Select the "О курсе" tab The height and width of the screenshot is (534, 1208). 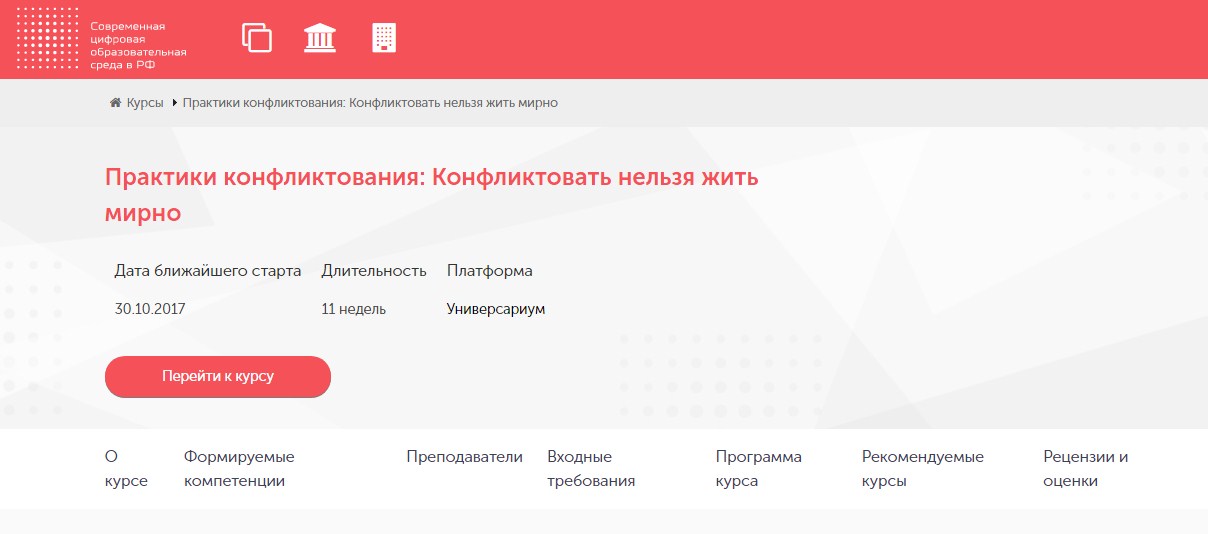point(126,469)
